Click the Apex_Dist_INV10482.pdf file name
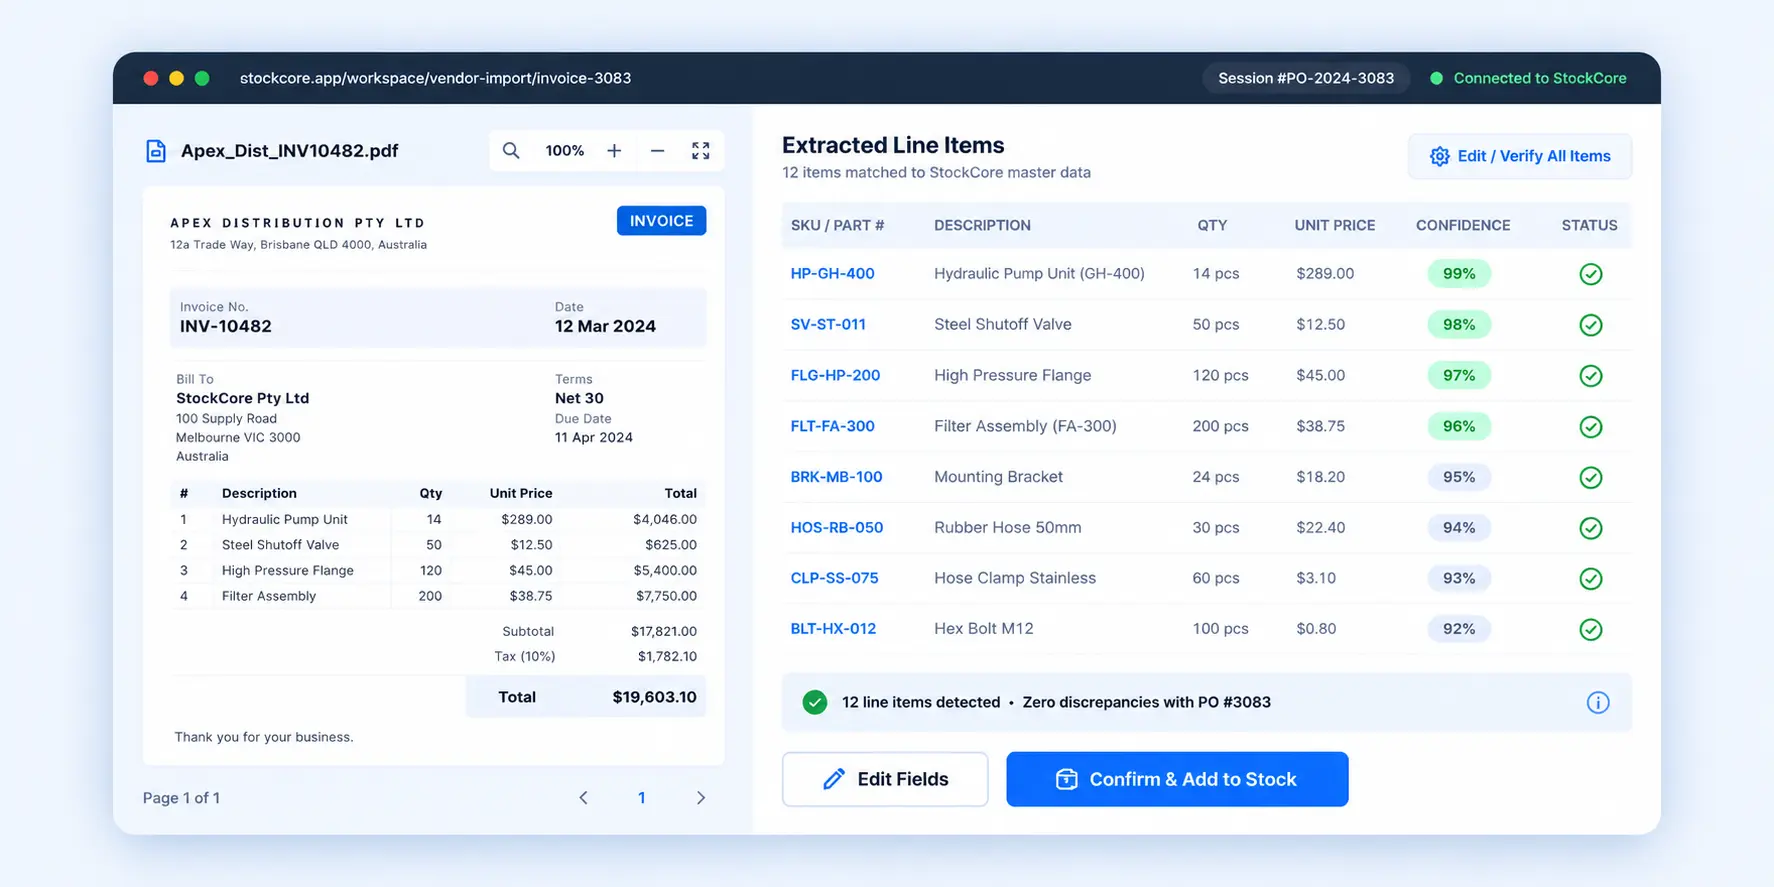Image resolution: width=1774 pixels, height=887 pixels. [x=289, y=151]
